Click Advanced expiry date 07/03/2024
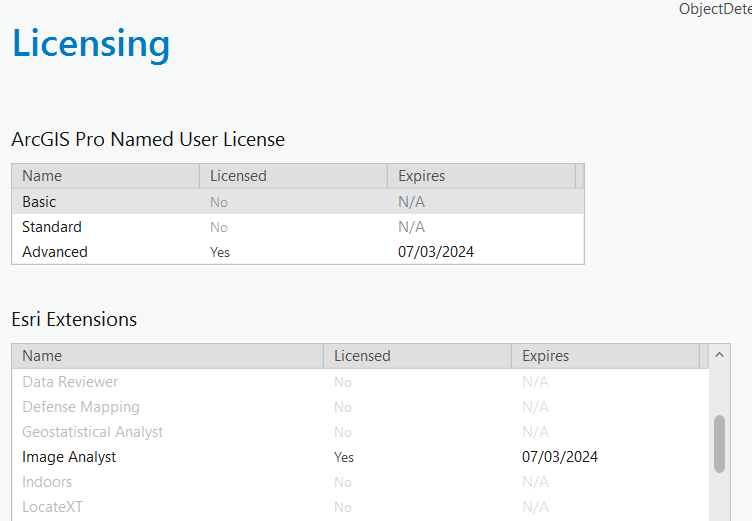752x521 pixels. click(436, 252)
